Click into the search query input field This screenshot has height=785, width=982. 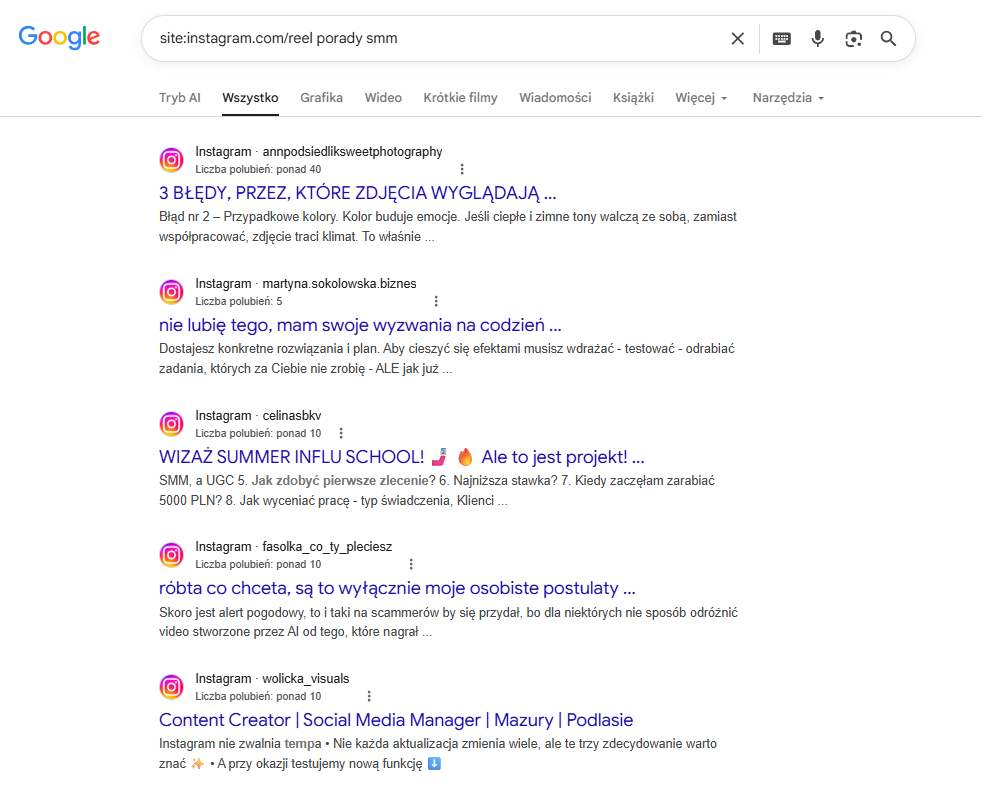click(438, 38)
